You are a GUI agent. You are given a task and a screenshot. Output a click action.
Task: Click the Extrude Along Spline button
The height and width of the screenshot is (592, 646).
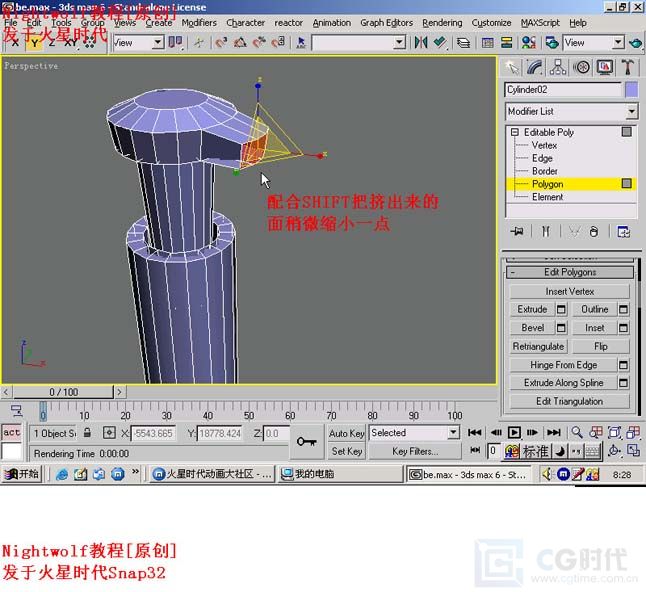pyautogui.click(x=564, y=383)
